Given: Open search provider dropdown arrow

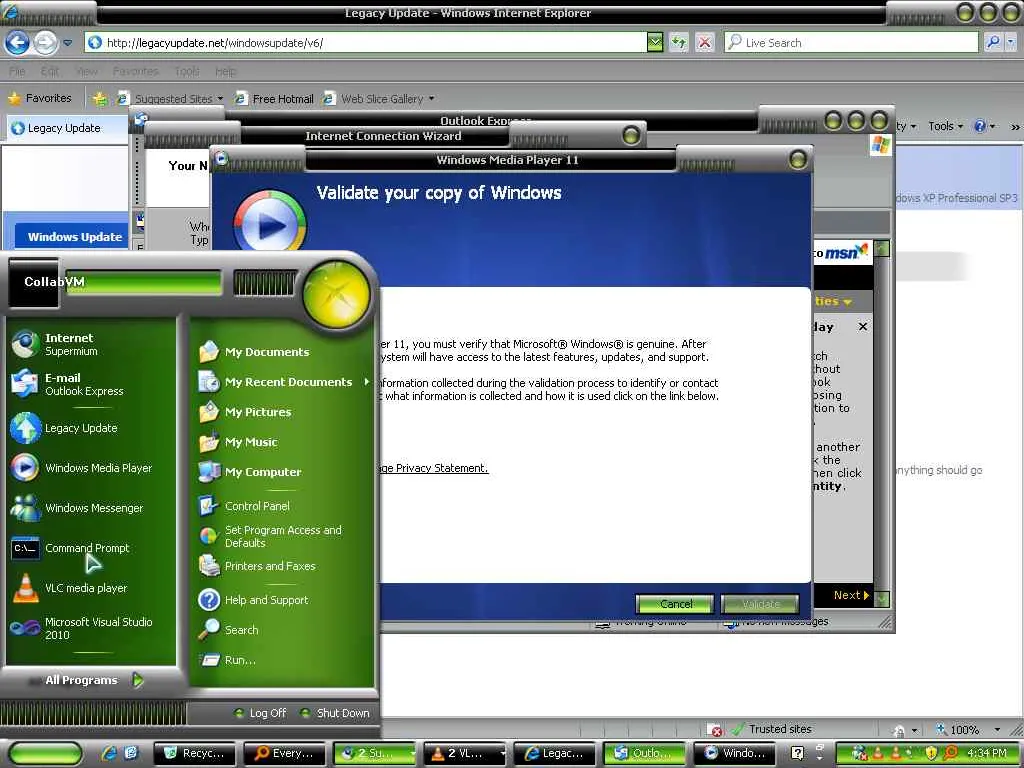Looking at the screenshot, I should tap(1010, 43).
